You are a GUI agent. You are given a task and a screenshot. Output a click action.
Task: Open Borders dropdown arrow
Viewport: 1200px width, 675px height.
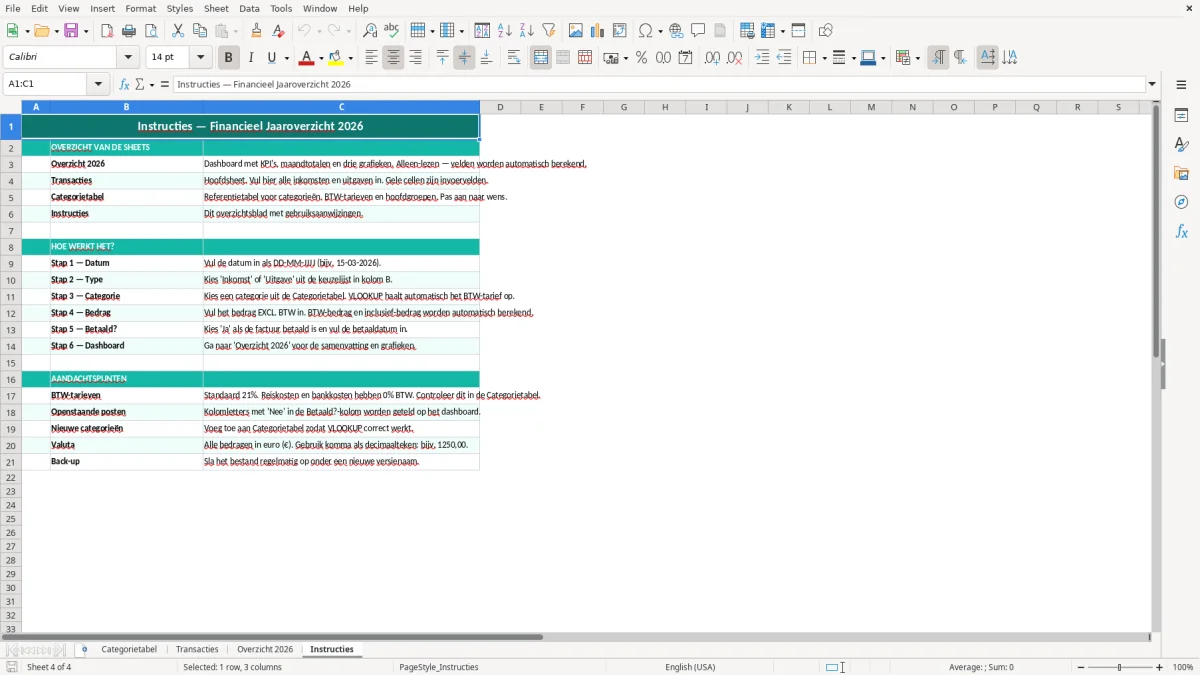(x=823, y=58)
